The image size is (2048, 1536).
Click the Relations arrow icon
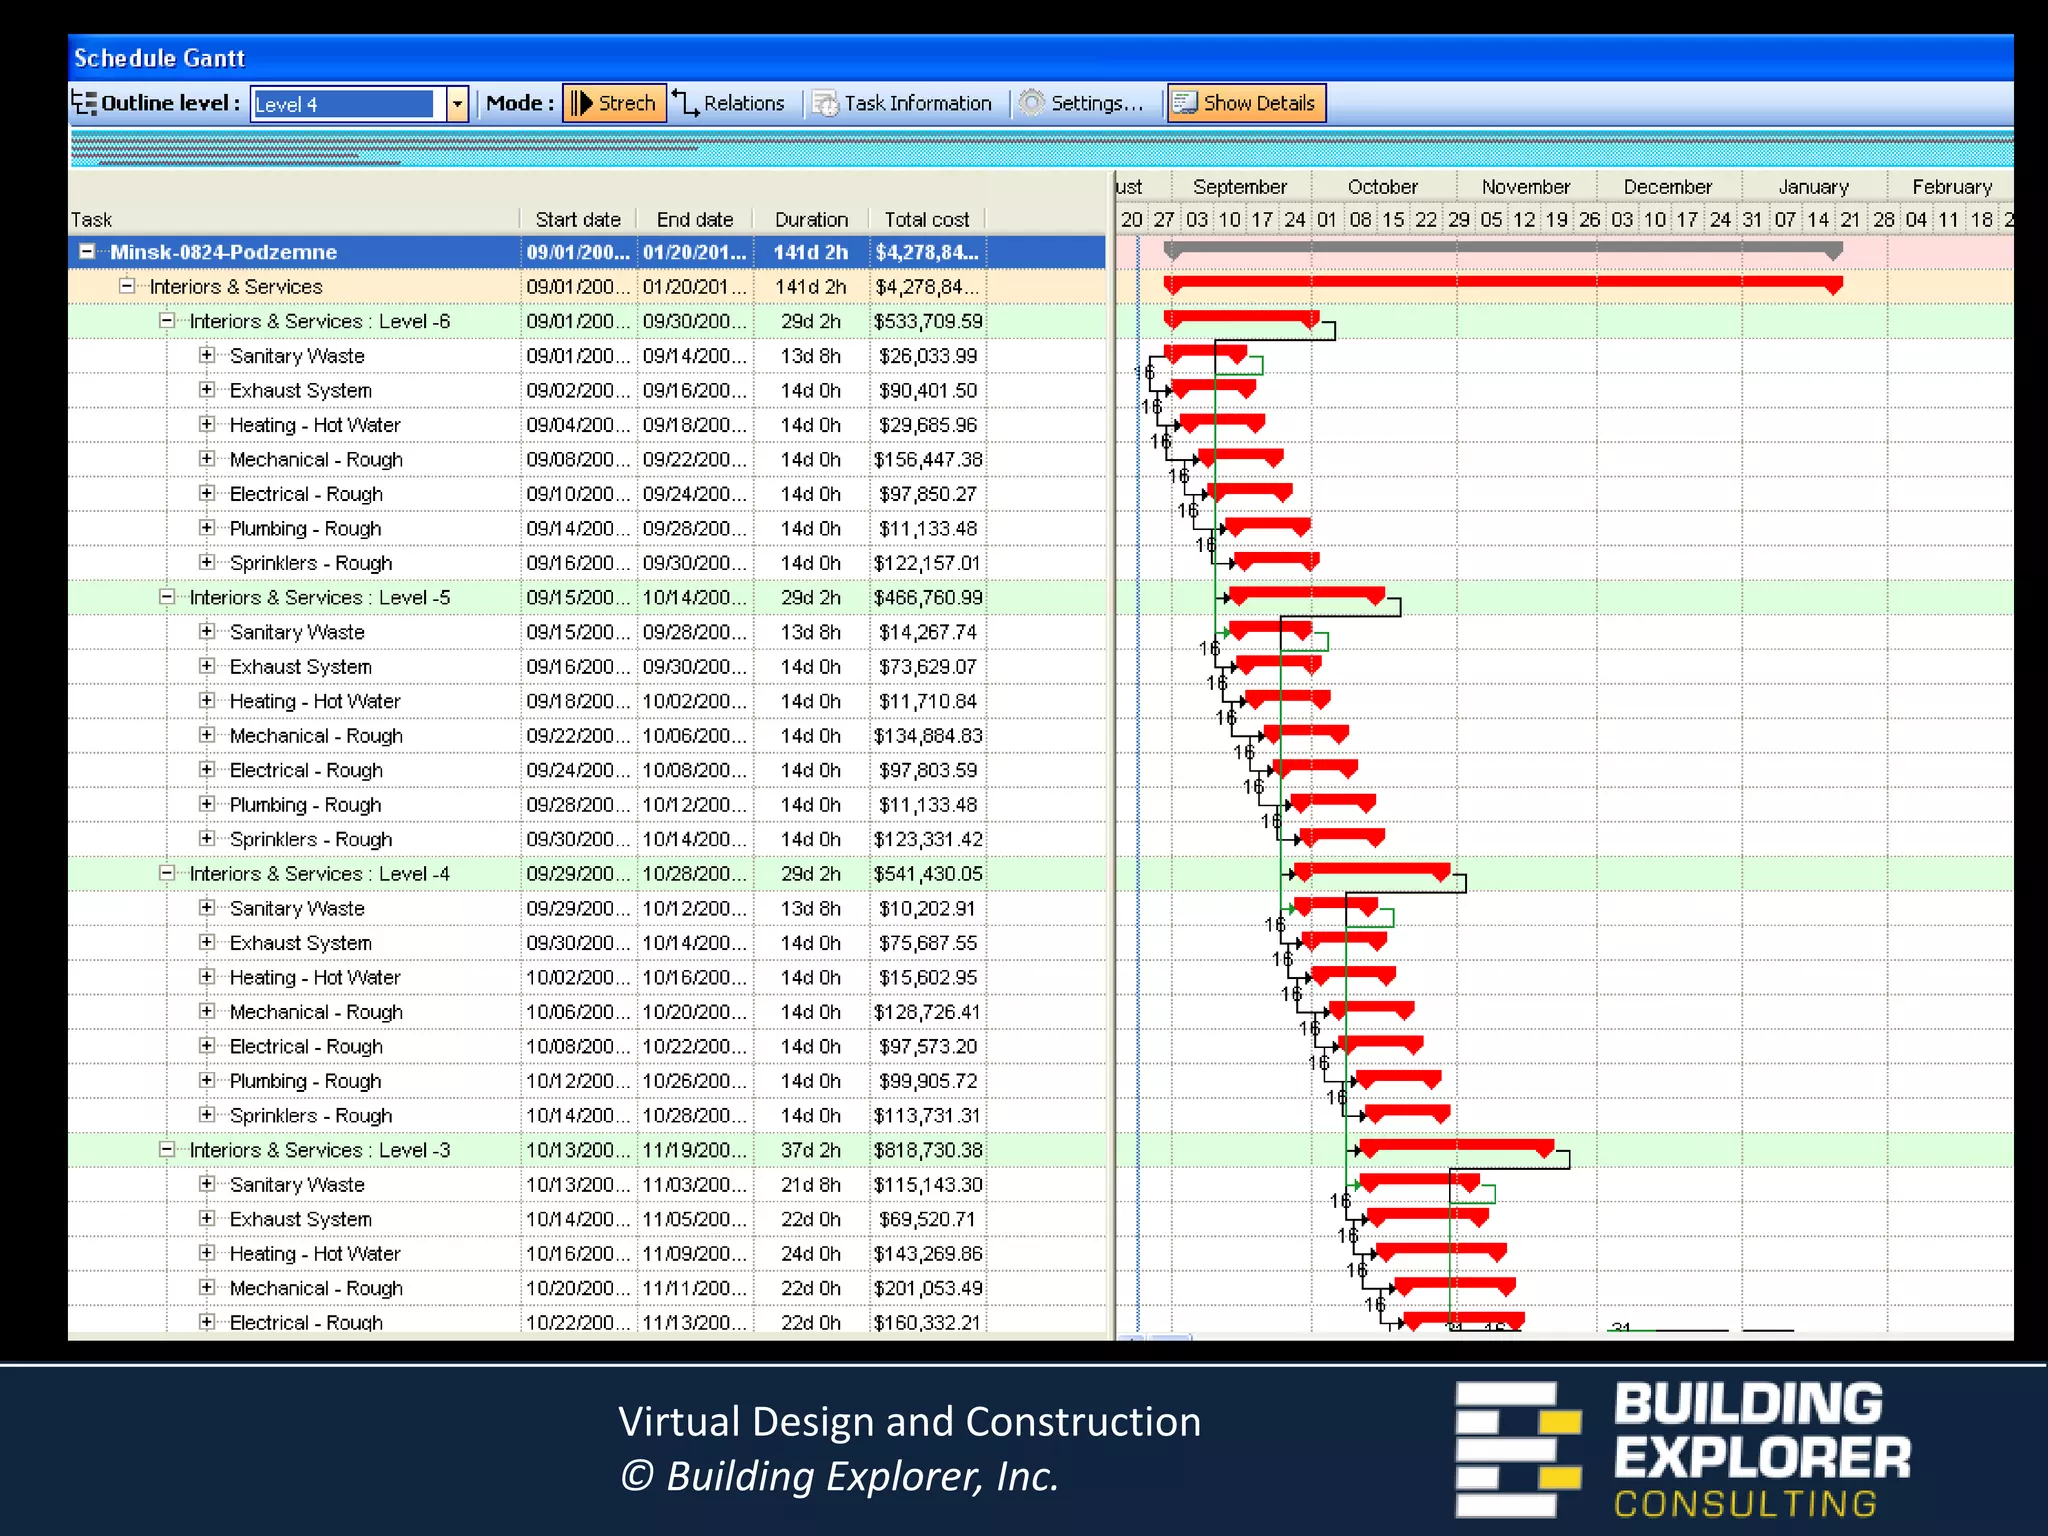click(x=685, y=102)
